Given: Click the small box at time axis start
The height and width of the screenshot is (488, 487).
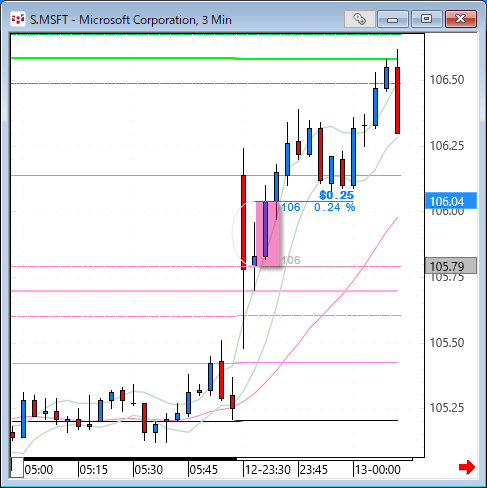Looking at the screenshot, I should [x=17, y=468].
